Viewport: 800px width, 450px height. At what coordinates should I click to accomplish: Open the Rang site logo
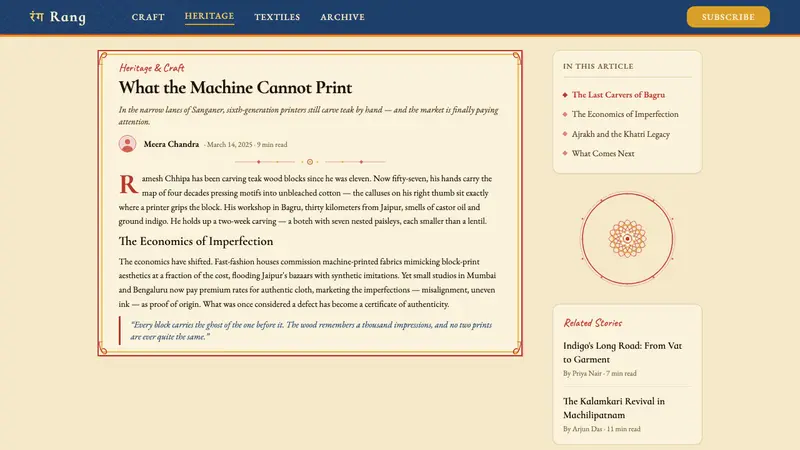pyautogui.click(x=58, y=17)
